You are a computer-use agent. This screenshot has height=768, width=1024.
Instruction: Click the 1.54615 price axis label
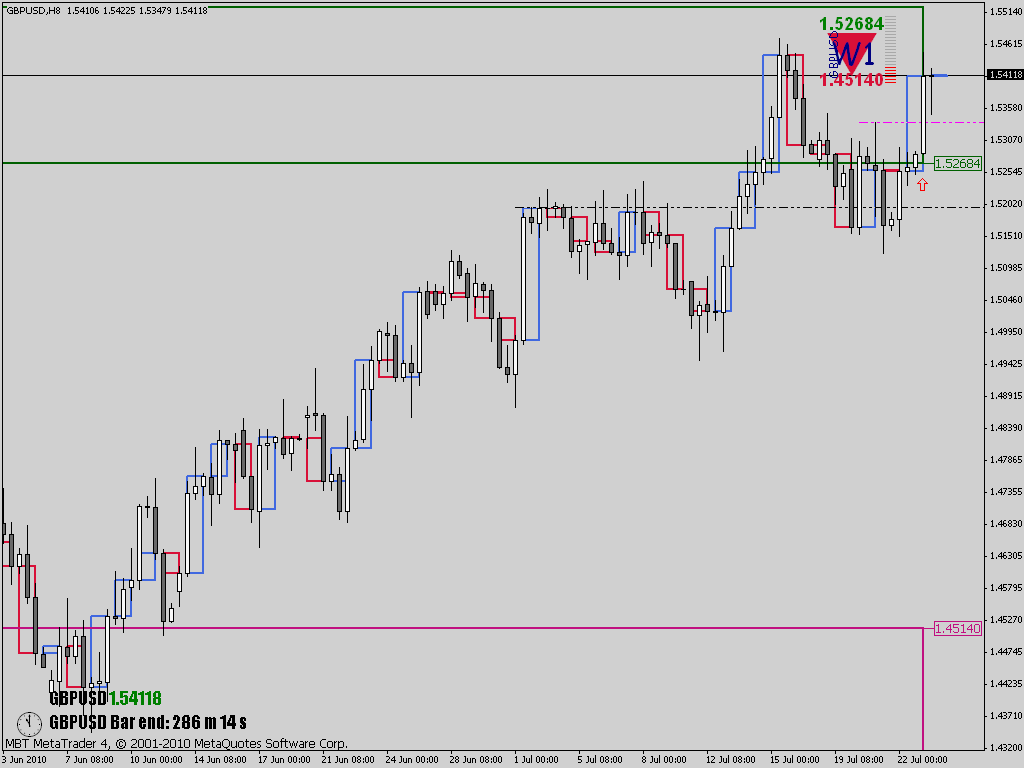pos(1005,44)
